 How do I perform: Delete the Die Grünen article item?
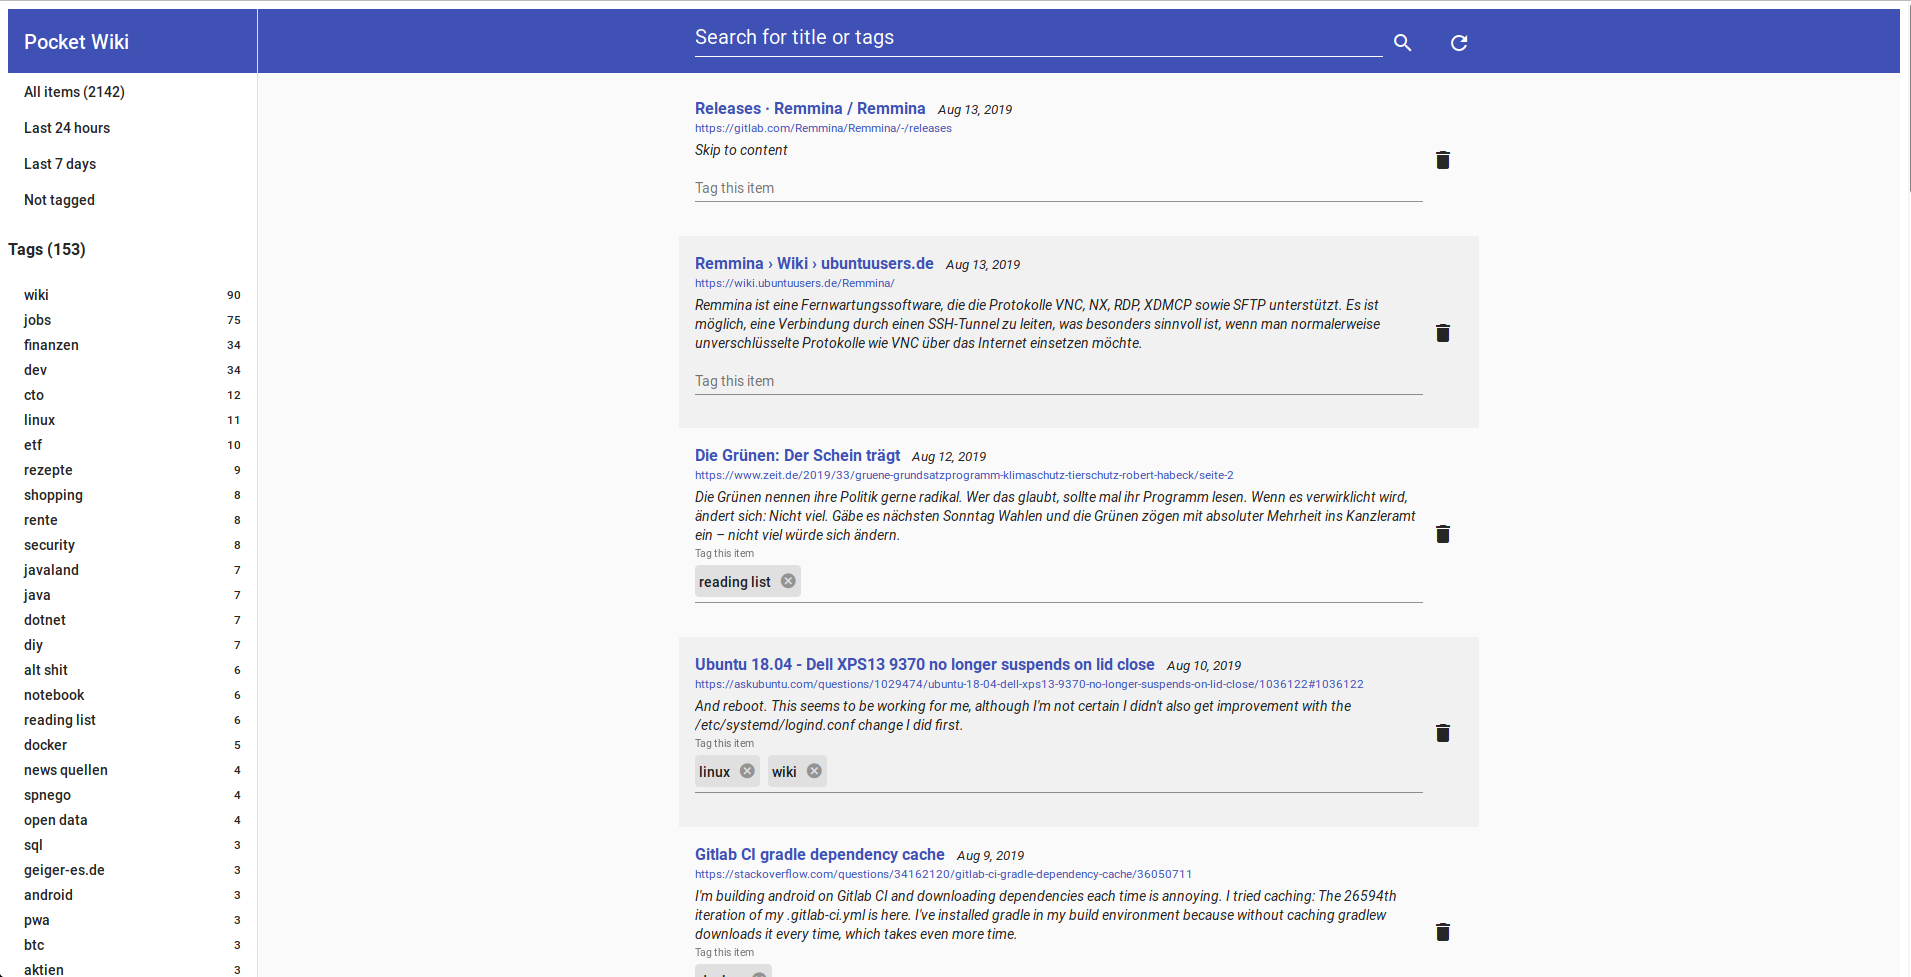(x=1443, y=534)
